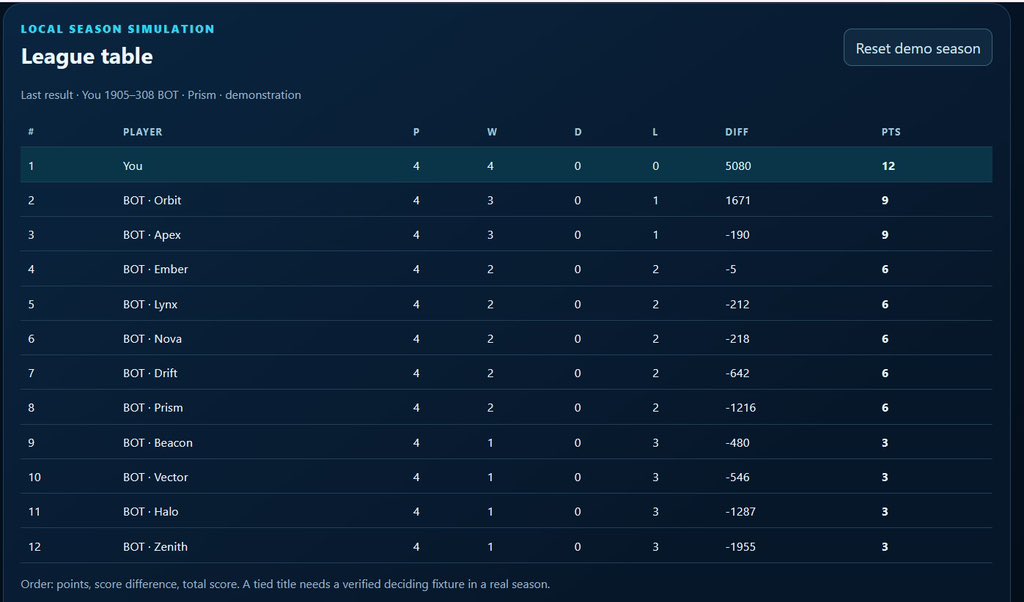Select the 'You' player name cell
The image size is (1024, 602).
(133, 166)
